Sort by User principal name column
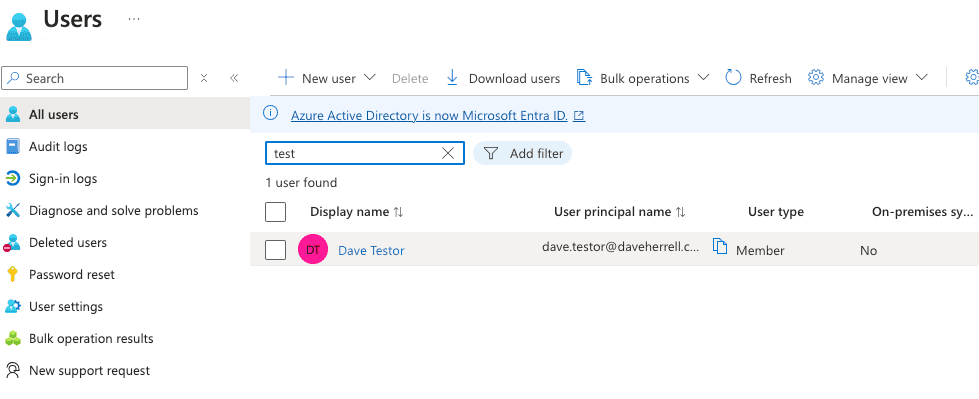 click(x=612, y=212)
